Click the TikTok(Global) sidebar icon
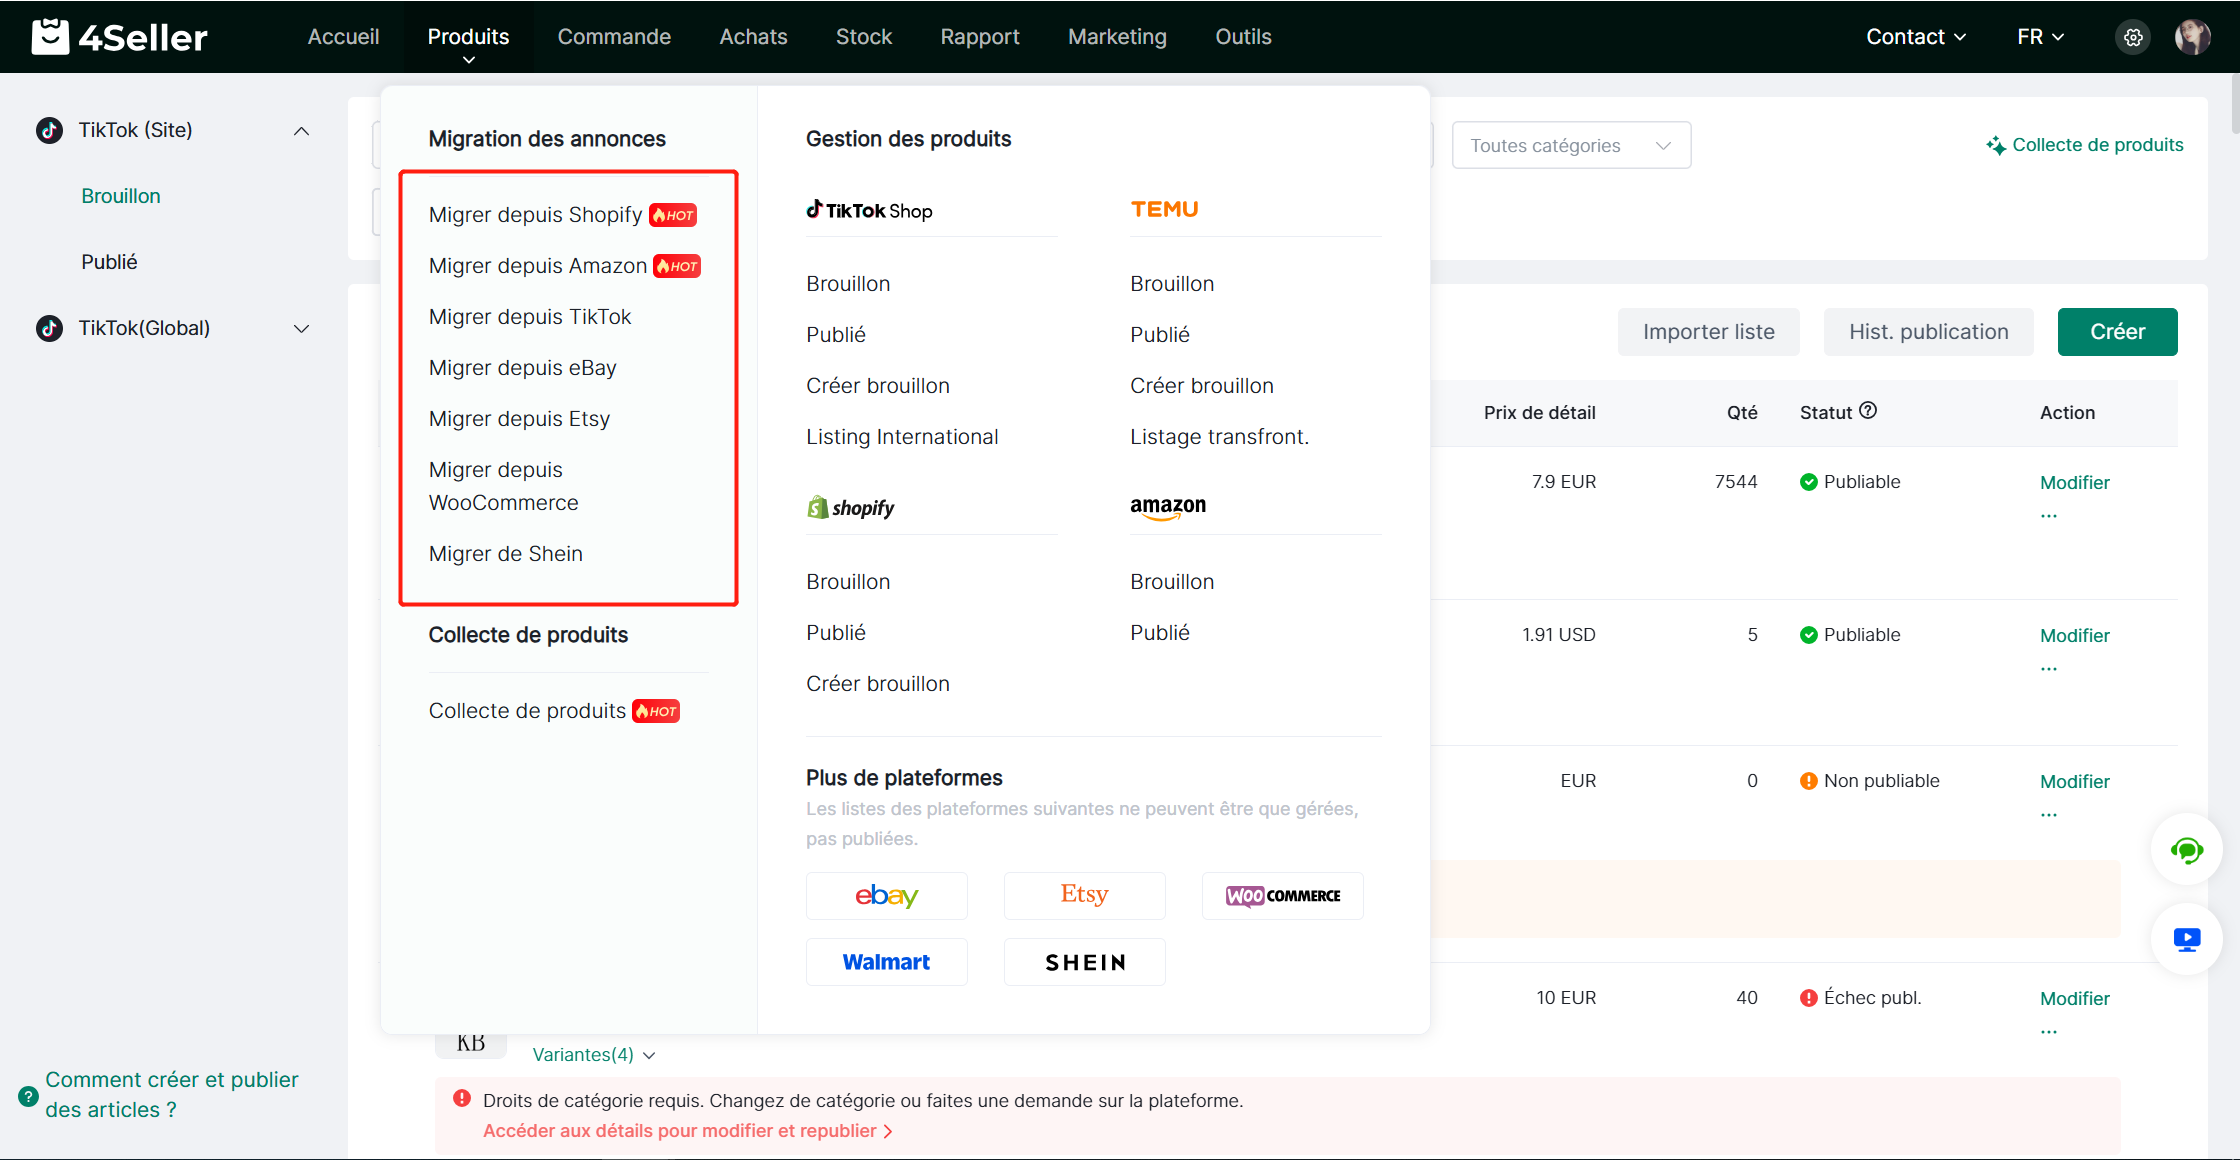 click(x=49, y=328)
